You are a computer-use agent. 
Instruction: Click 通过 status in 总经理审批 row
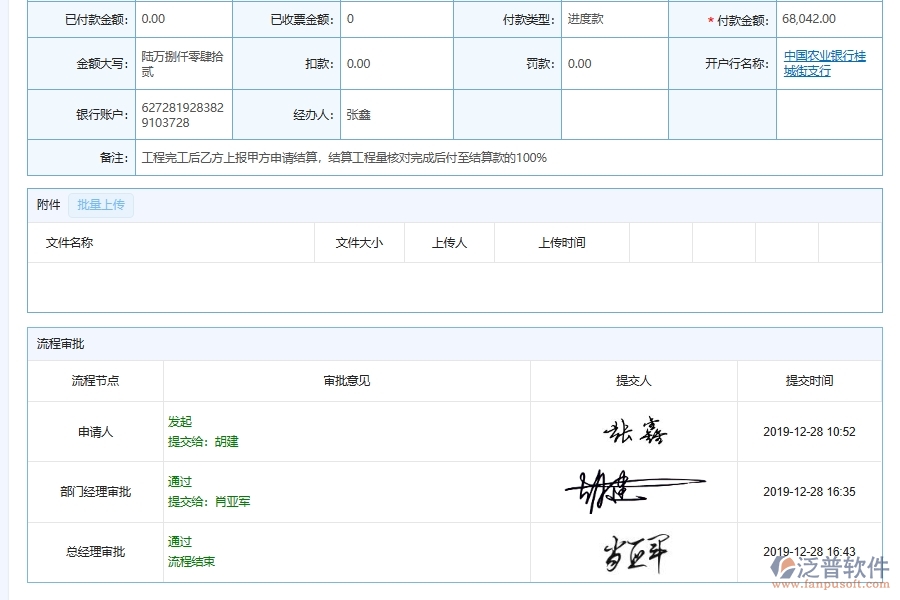(179, 541)
